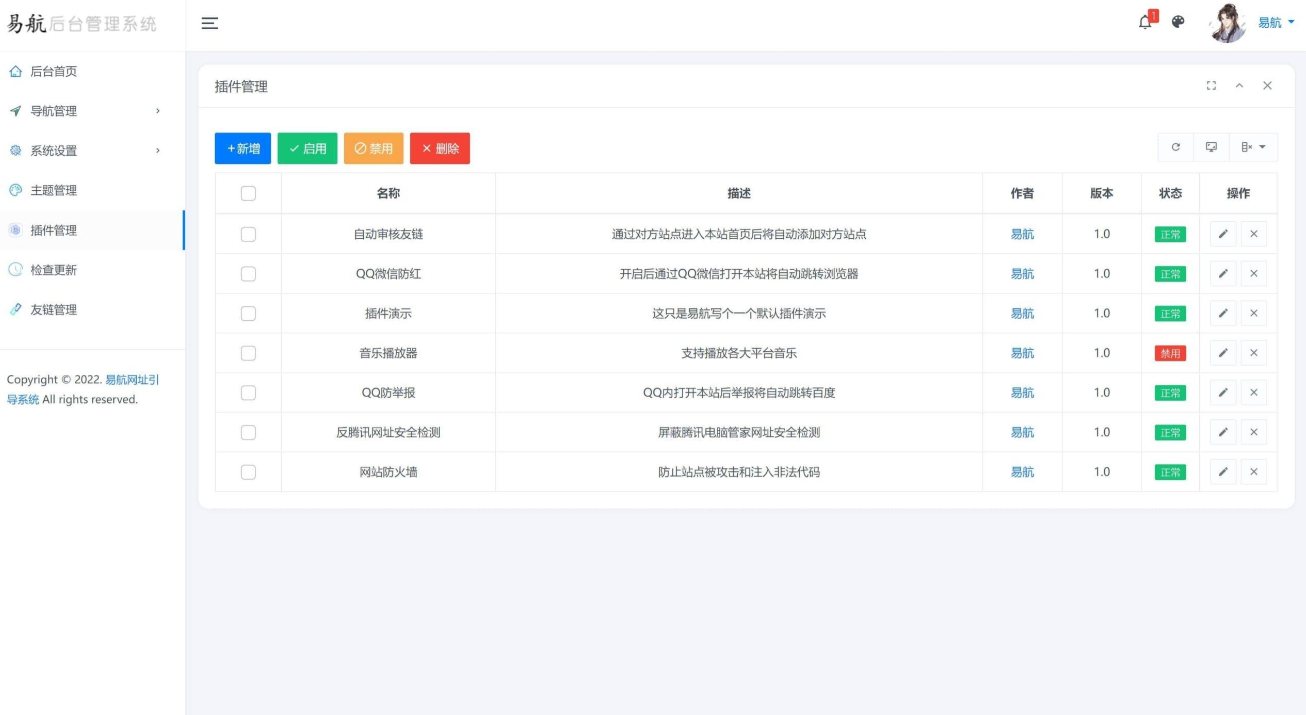Check the 音乐播放器 row checkbox
The image size is (1306, 715).
click(248, 353)
